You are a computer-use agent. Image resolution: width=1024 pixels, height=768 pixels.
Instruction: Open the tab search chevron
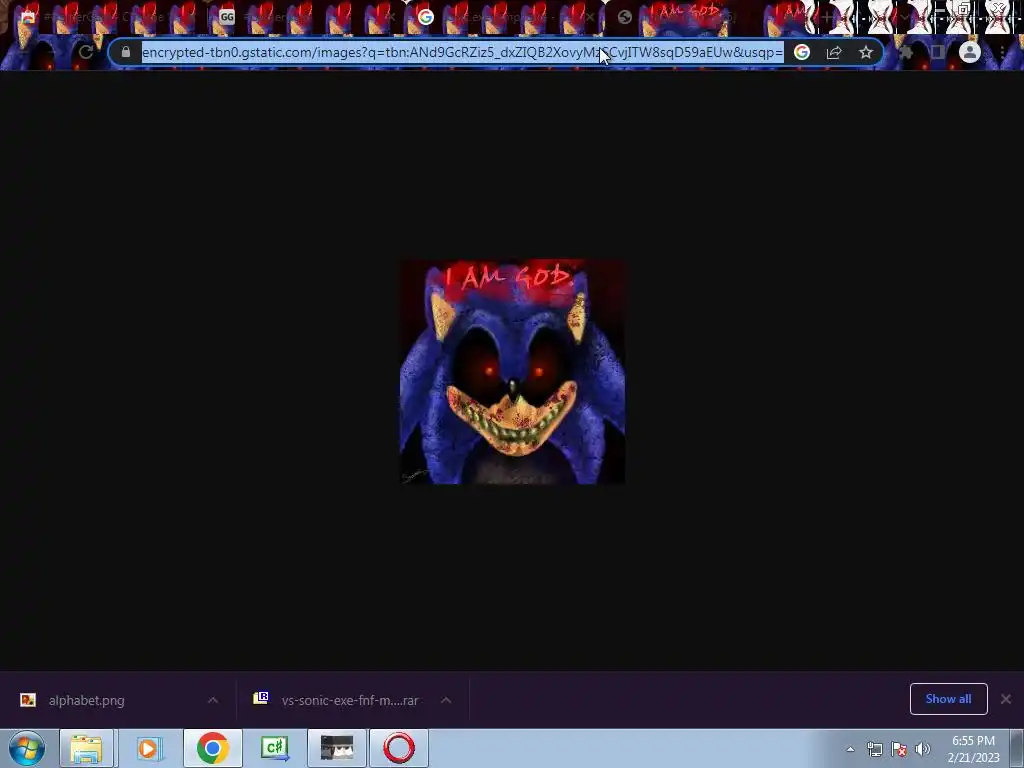click(x=905, y=18)
